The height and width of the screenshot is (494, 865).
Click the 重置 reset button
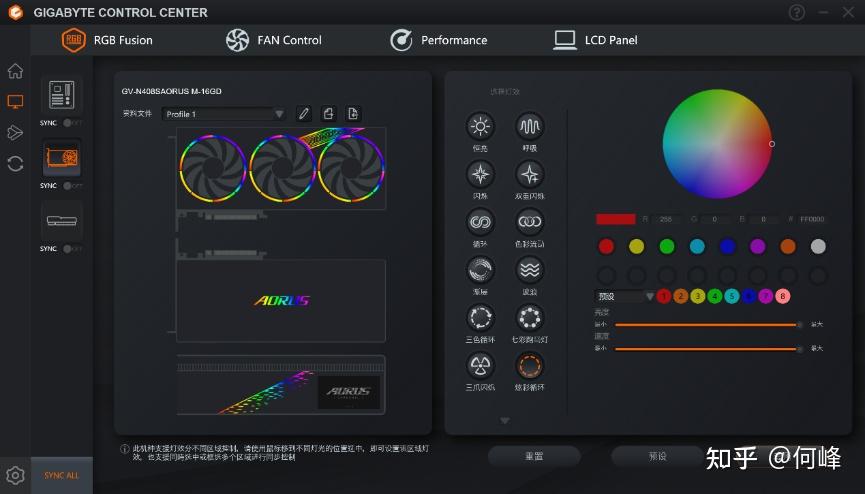point(534,456)
